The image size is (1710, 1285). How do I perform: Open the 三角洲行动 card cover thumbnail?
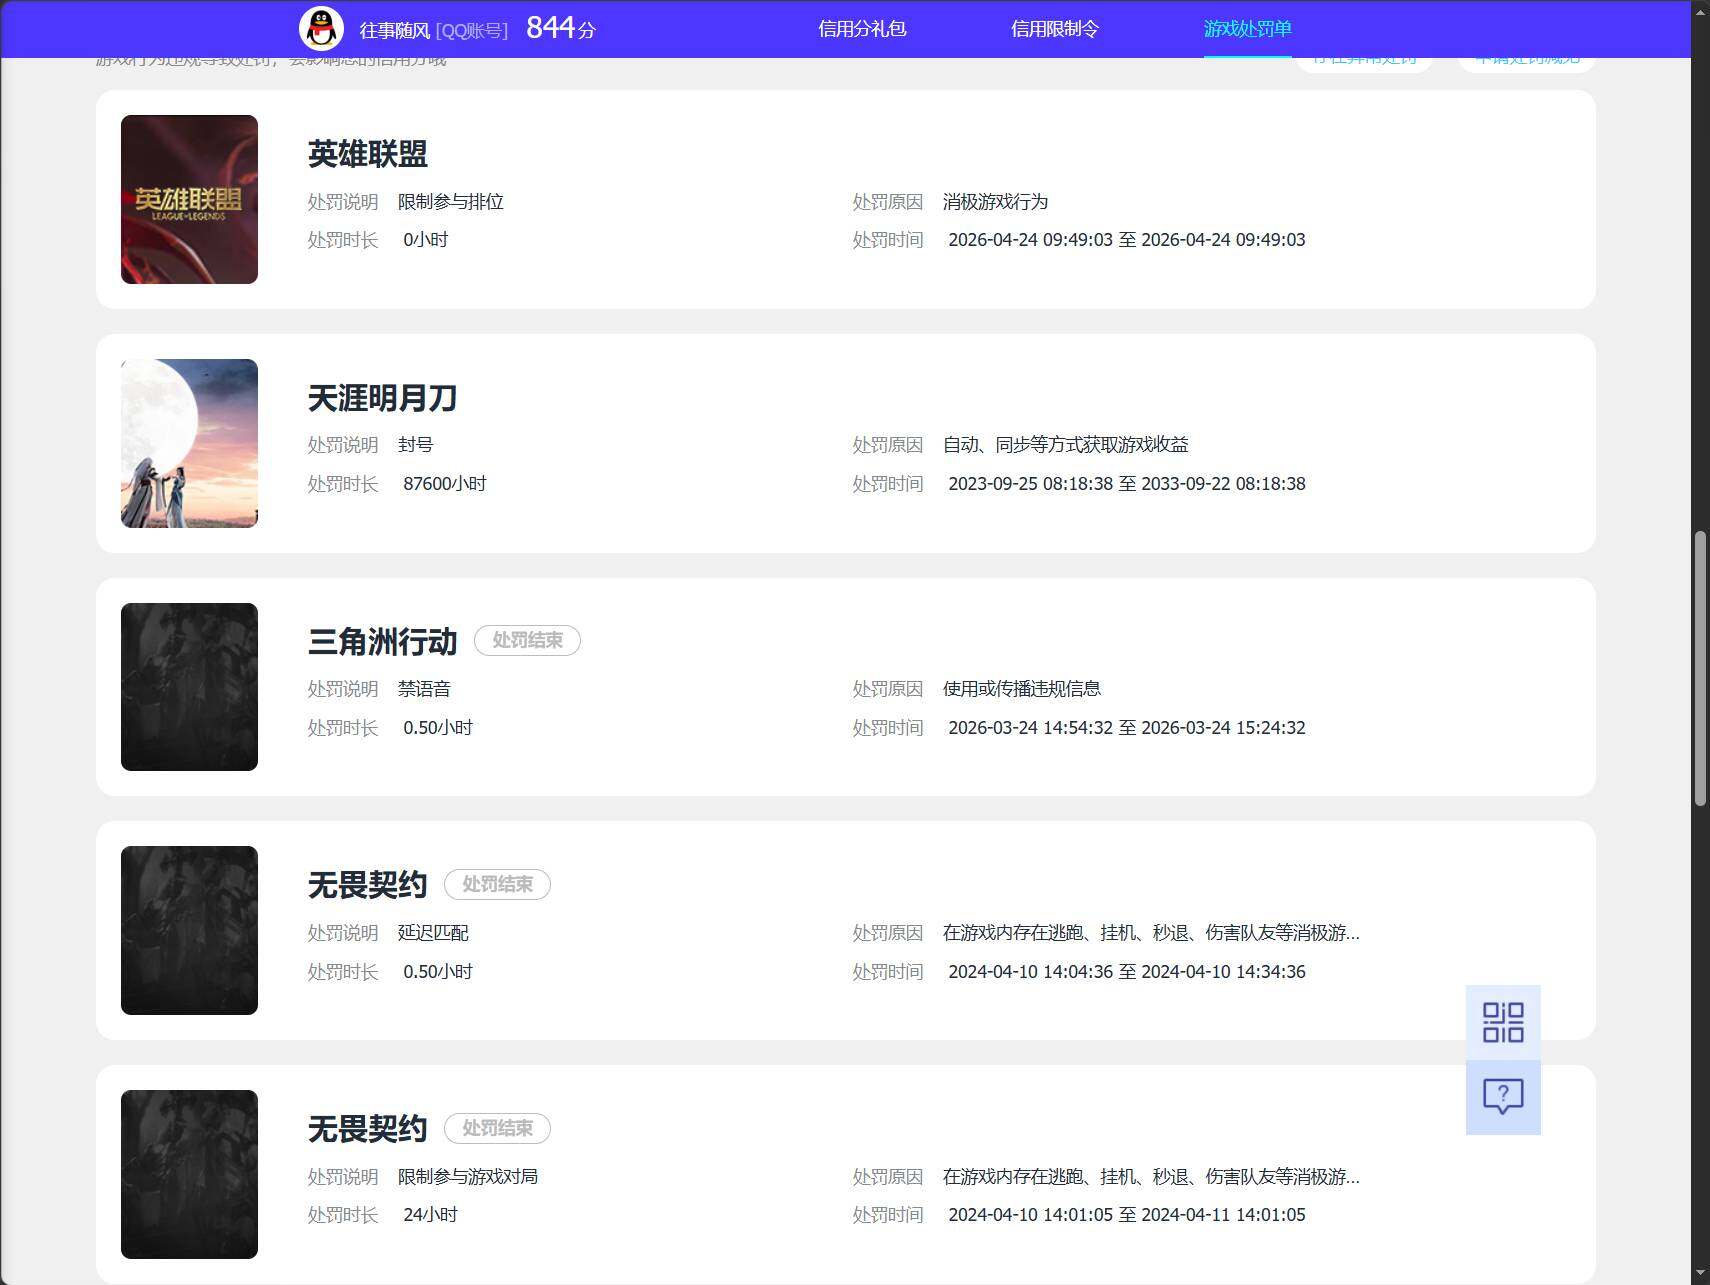pyautogui.click(x=189, y=687)
